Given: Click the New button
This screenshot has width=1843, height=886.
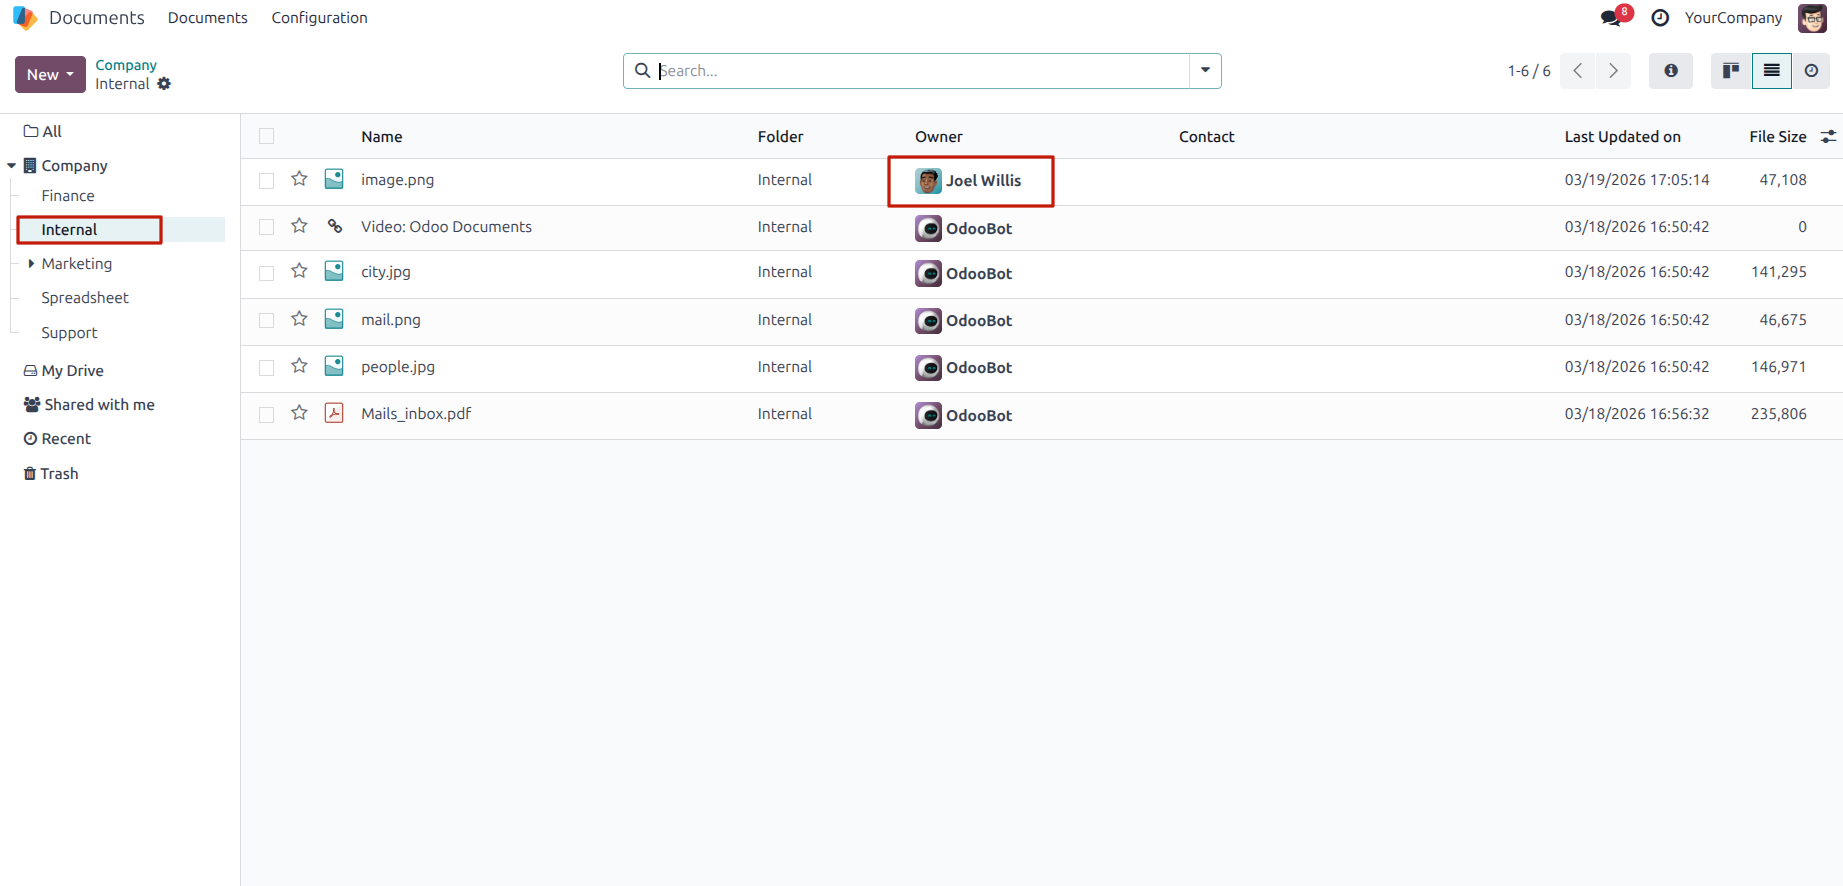Looking at the screenshot, I should [x=50, y=74].
